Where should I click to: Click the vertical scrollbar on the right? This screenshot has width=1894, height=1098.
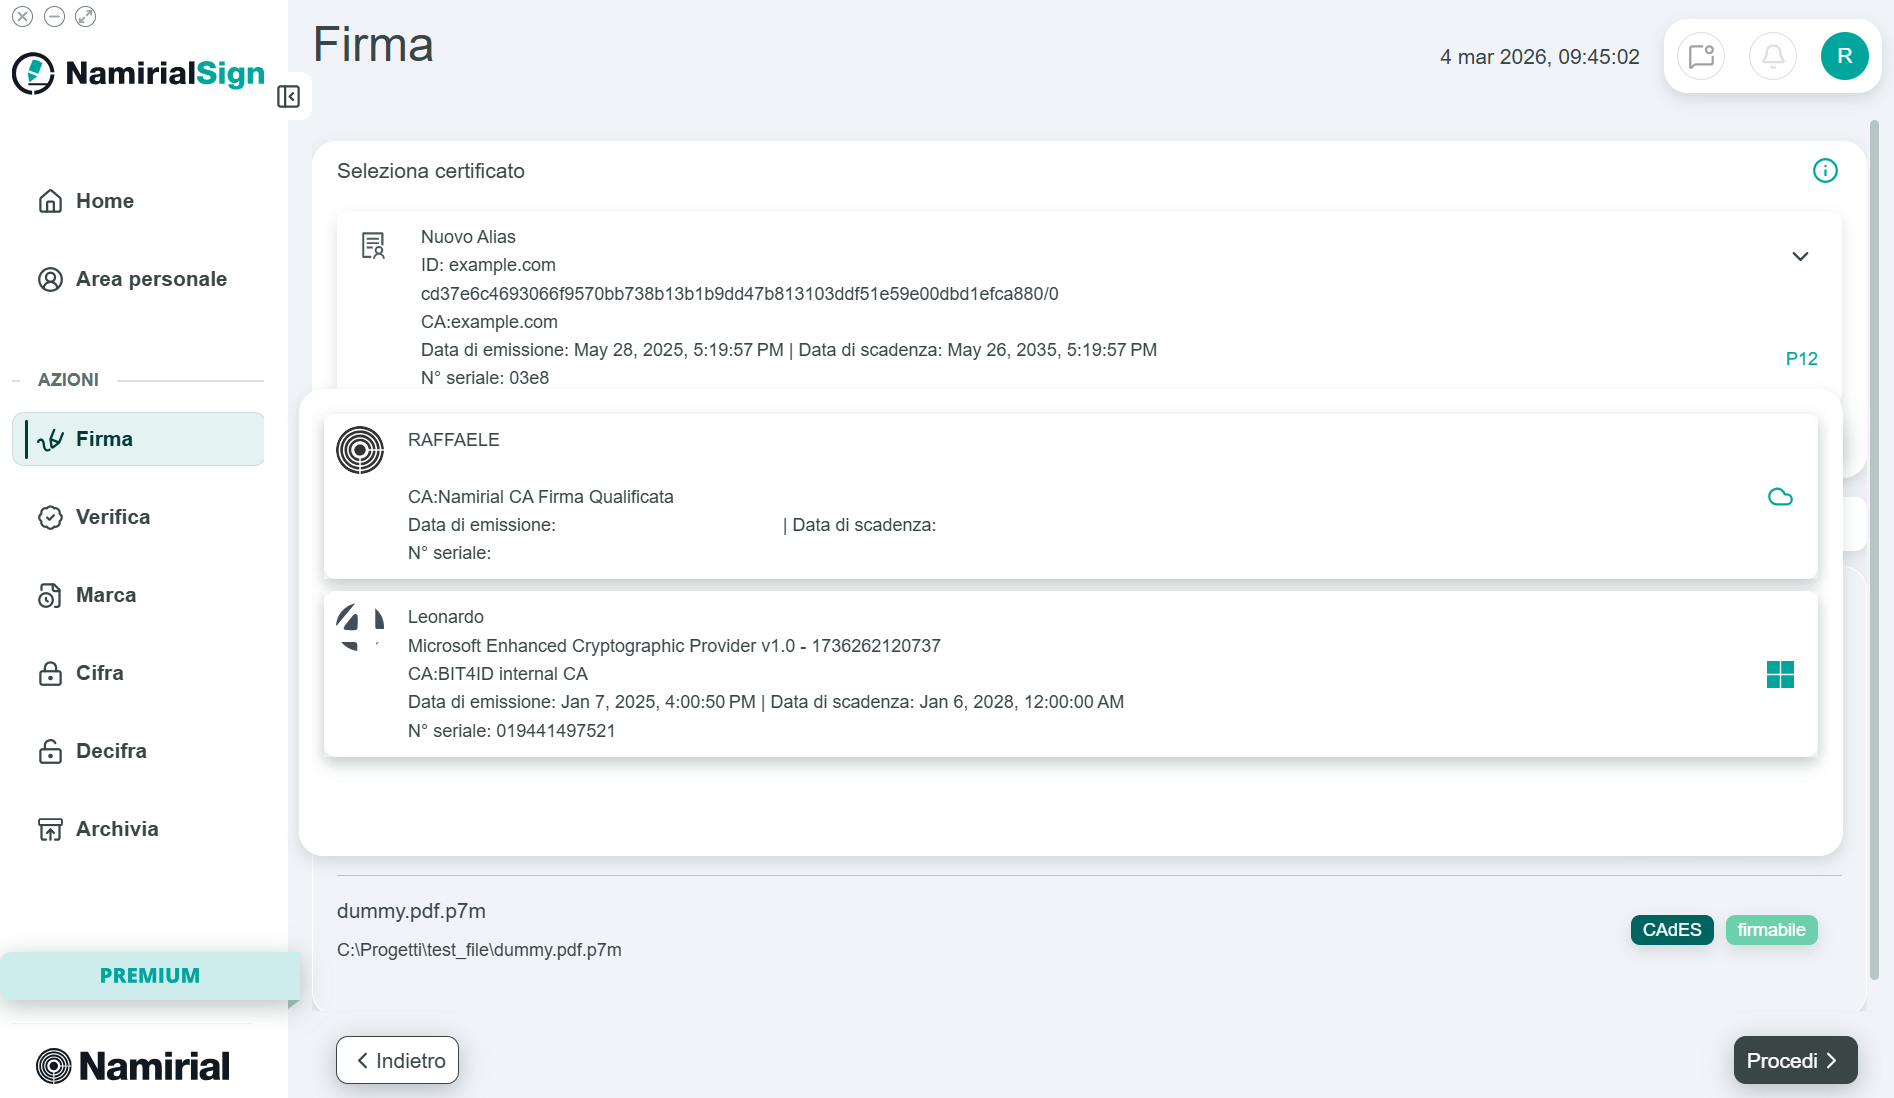click(x=1874, y=550)
